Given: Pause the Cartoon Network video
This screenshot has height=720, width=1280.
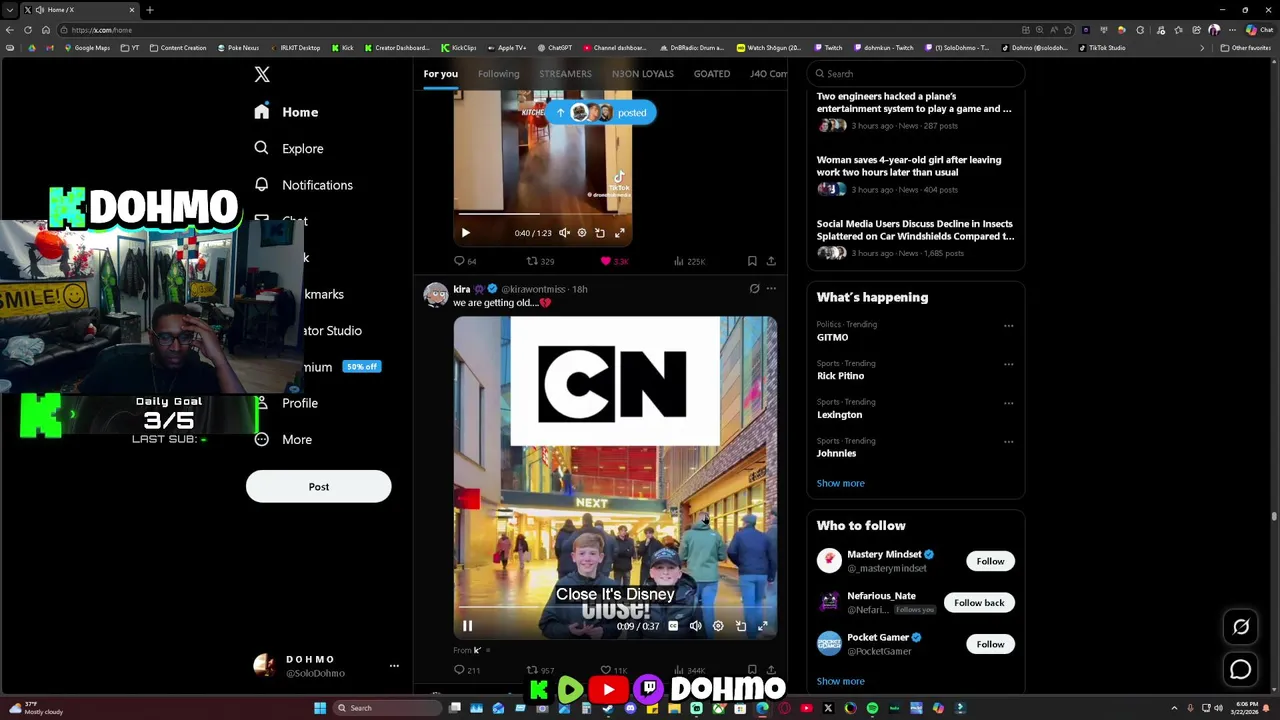Looking at the screenshot, I should (x=467, y=626).
